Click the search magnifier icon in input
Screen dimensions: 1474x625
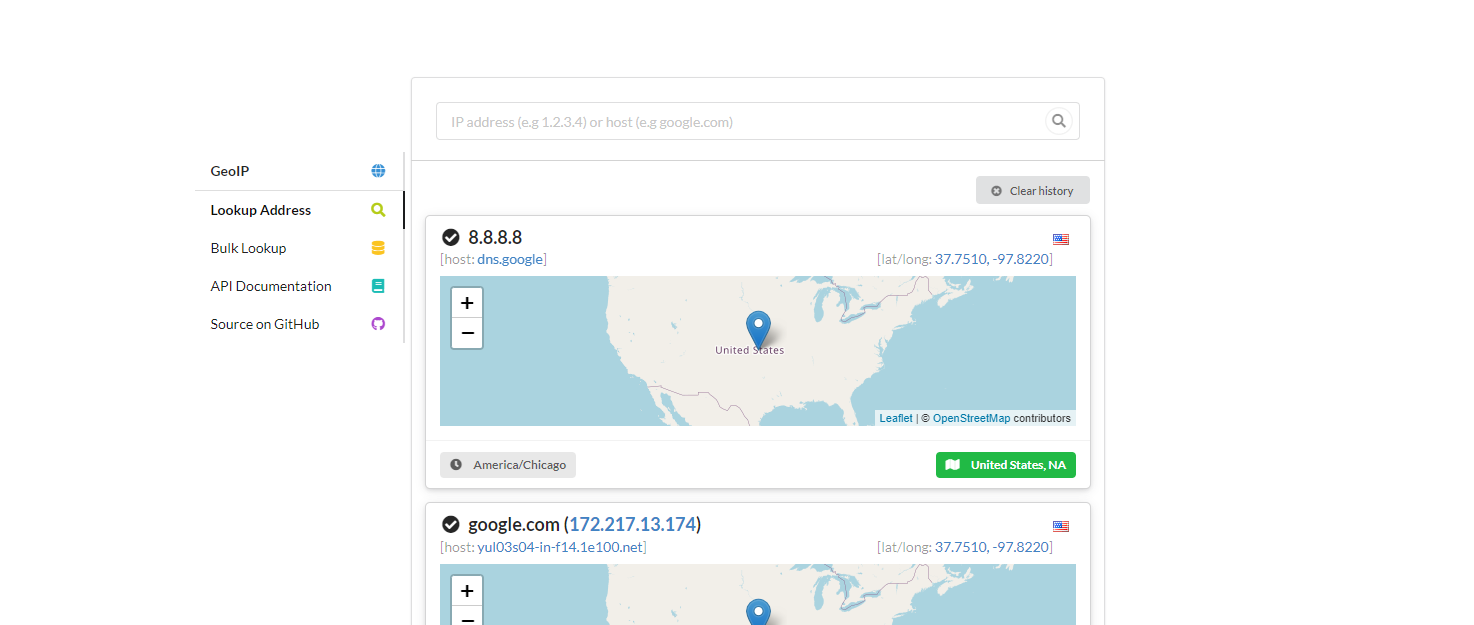coord(1058,121)
